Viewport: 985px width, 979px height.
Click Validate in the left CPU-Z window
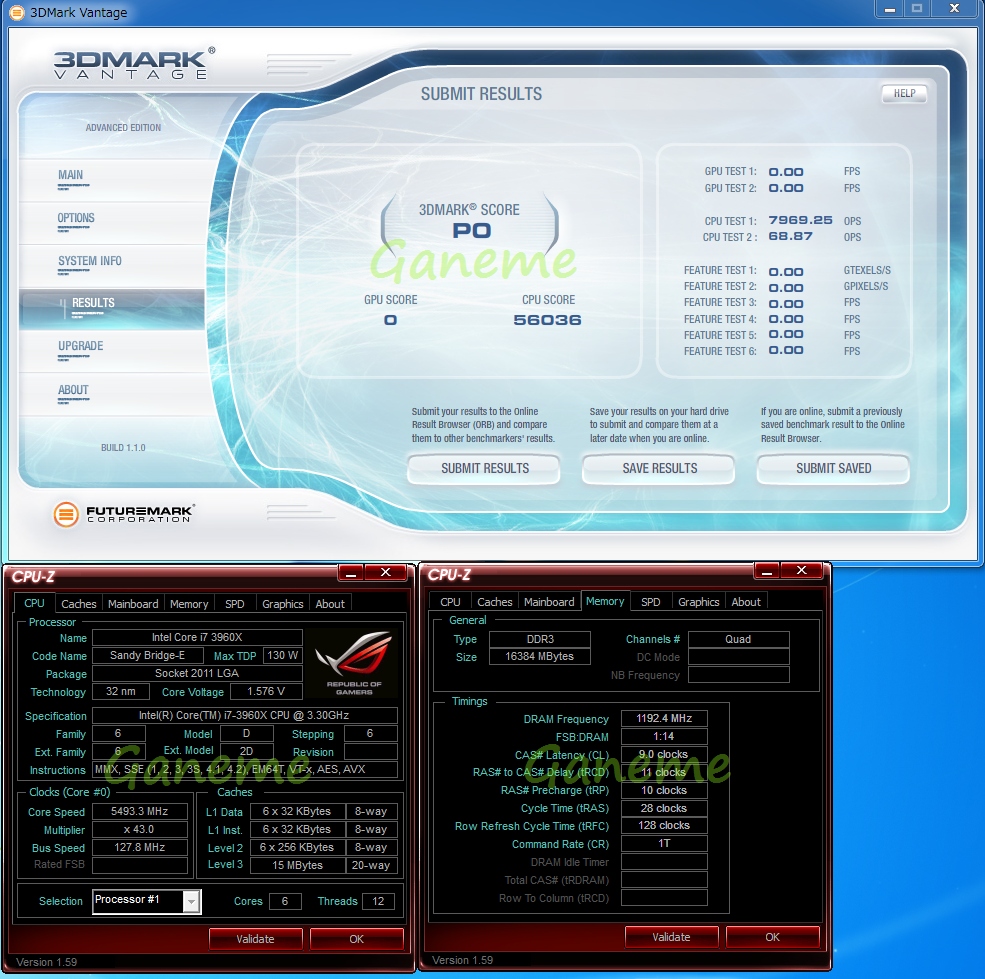[x=255, y=939]
